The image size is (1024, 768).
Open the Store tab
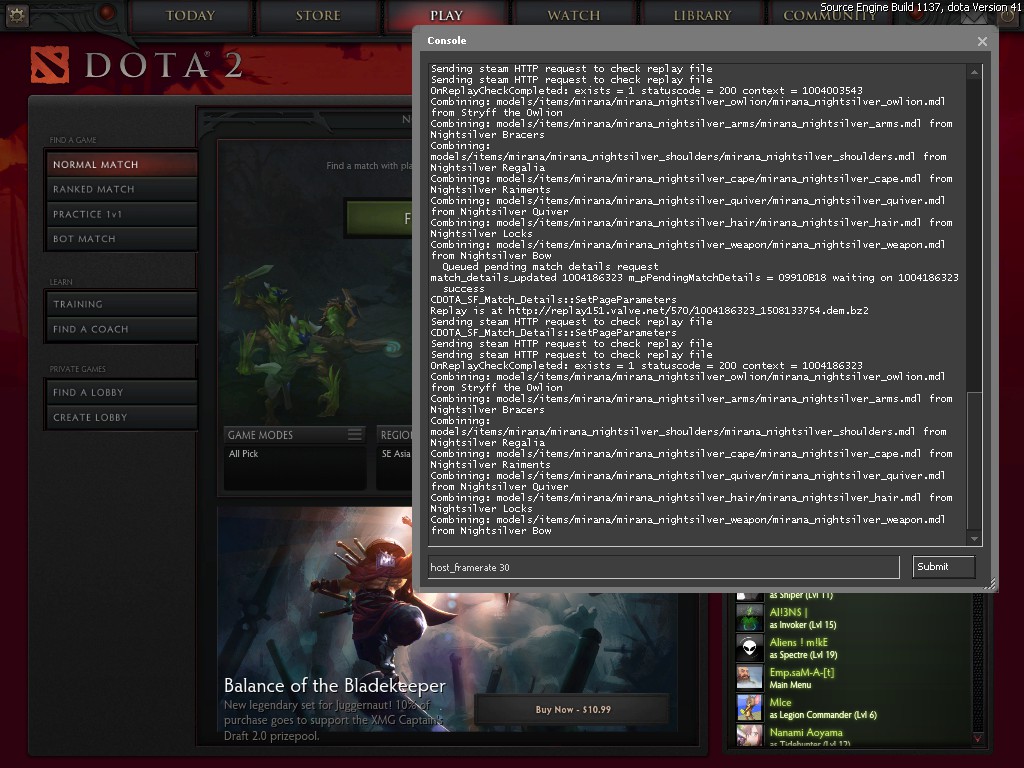pyautogui.click(x=317, y=16)
